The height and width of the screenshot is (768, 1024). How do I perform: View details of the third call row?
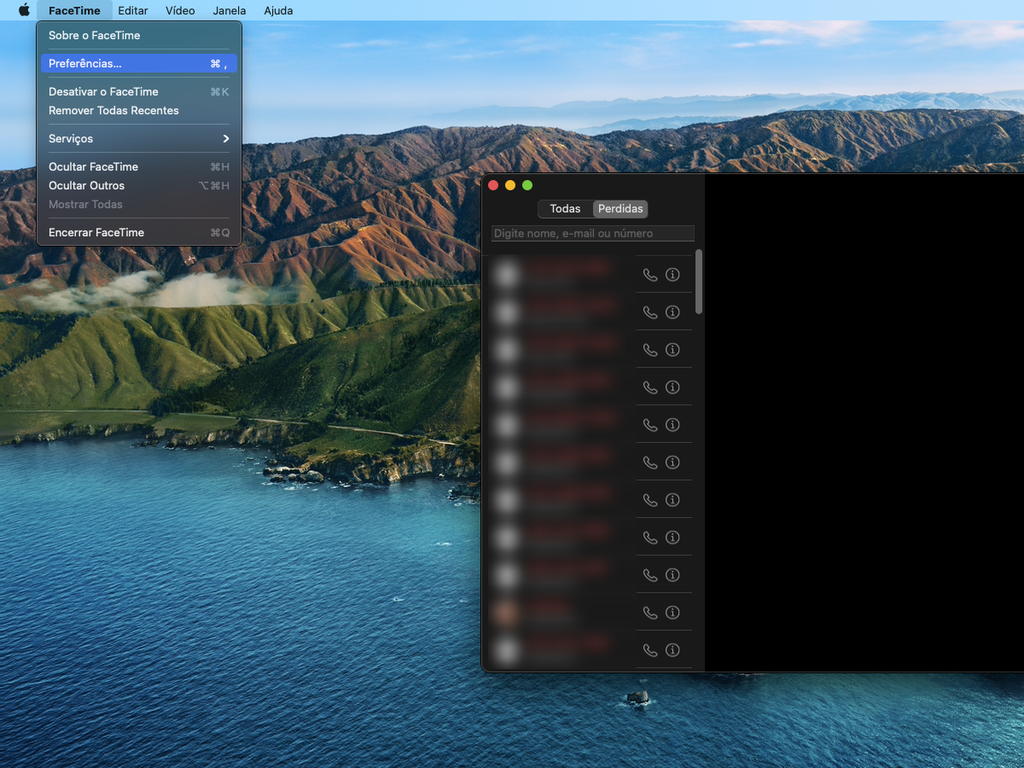pyautogui.click(x=672, y=349)
